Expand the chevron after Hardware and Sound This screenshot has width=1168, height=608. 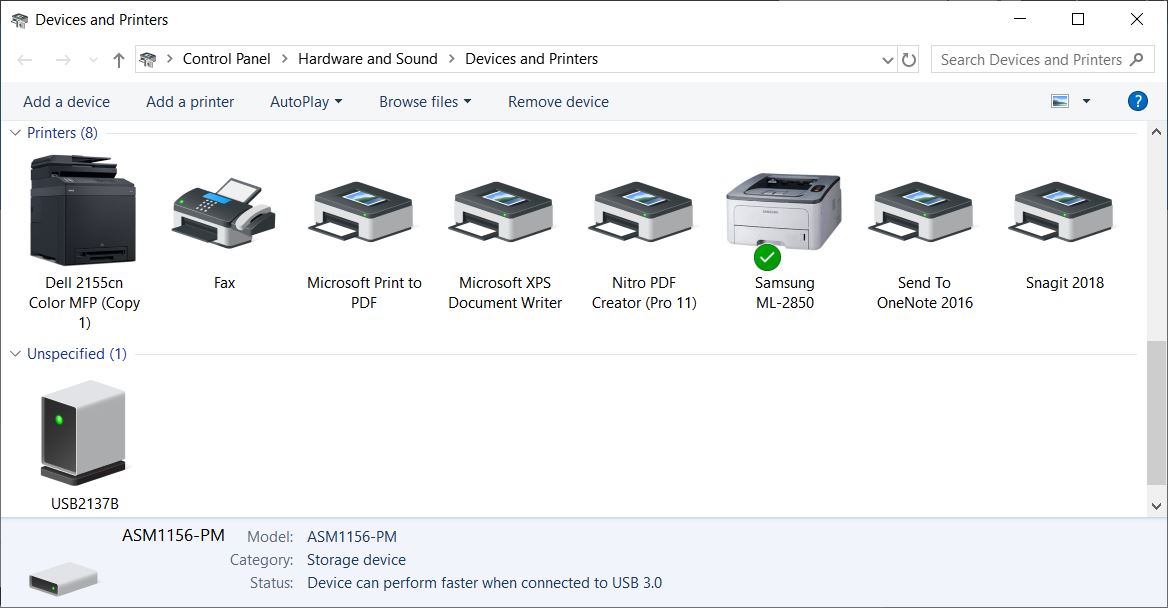coord(451,59)
